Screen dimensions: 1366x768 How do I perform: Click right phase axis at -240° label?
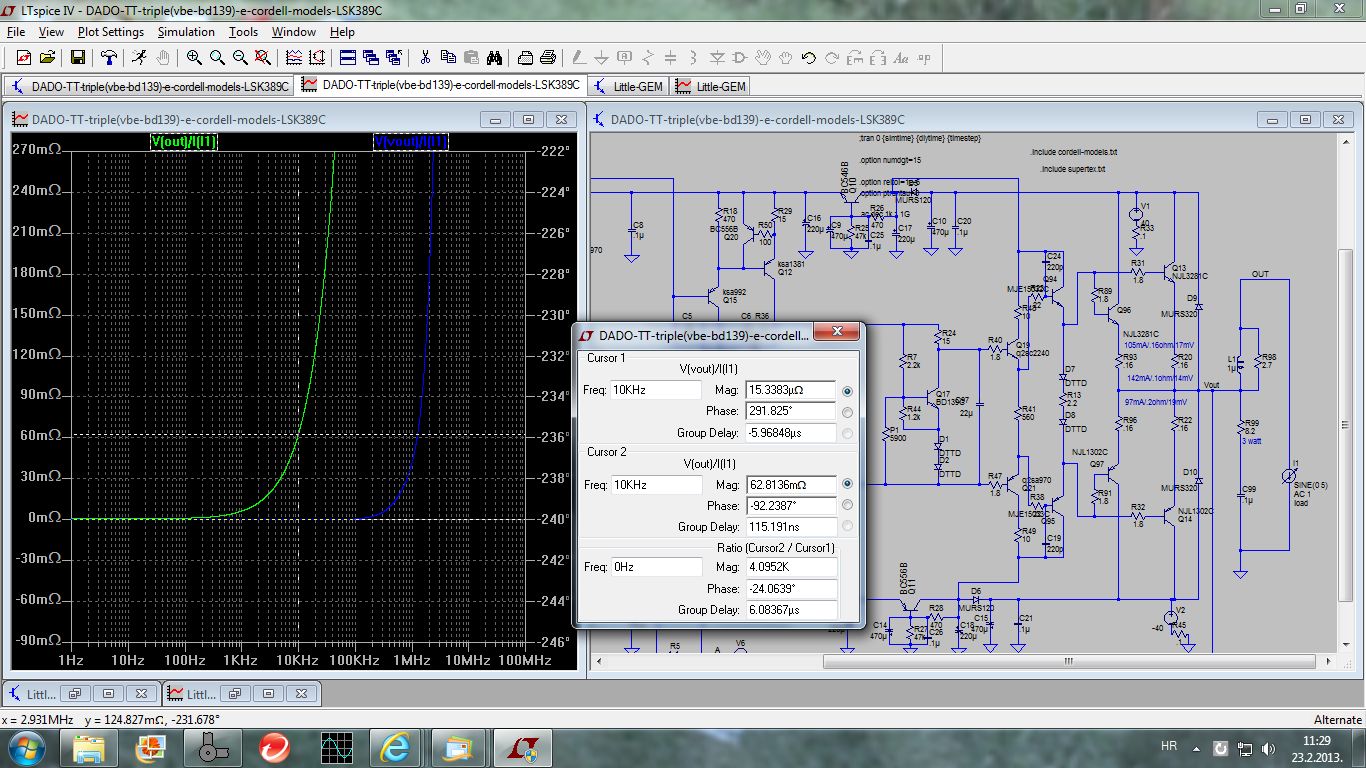(x=555, y=518)
